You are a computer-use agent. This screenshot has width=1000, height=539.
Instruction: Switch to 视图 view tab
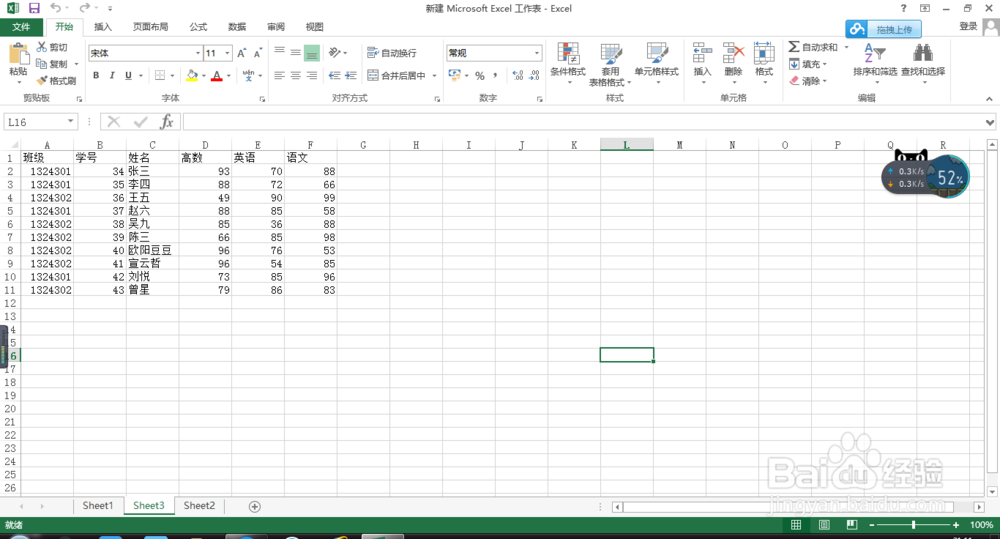click(314, 27)
